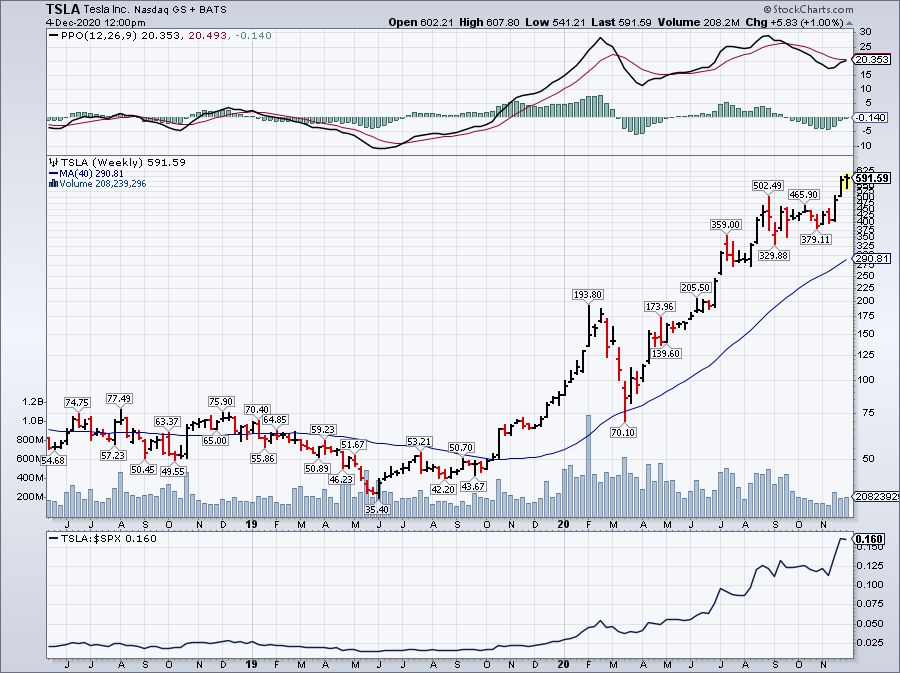Click the 4-Dec-2020 12:00pm timestamp
This screenshot has width=900, height=673.
pyautogui.click(x=96, y=23)
